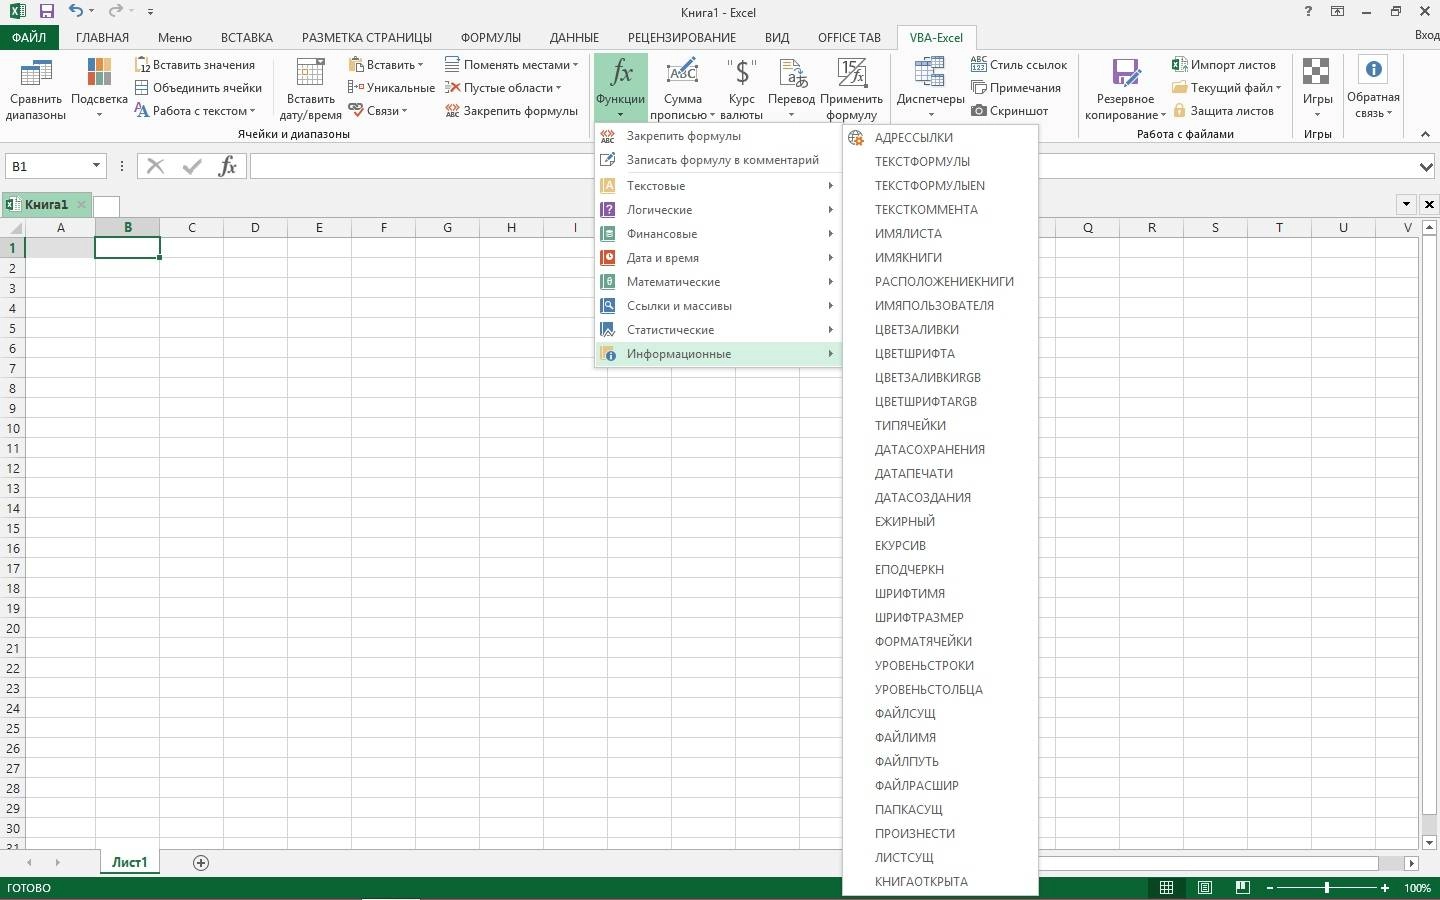
Task: Click Объединить ячейки in the ribbon
Action: 198,88
